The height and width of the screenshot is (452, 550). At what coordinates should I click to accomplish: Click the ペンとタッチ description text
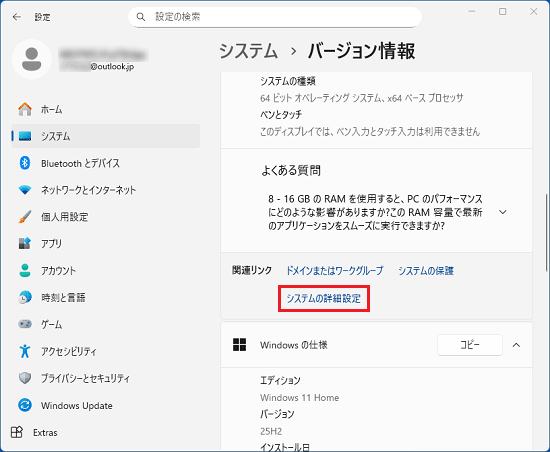(370, 131)
